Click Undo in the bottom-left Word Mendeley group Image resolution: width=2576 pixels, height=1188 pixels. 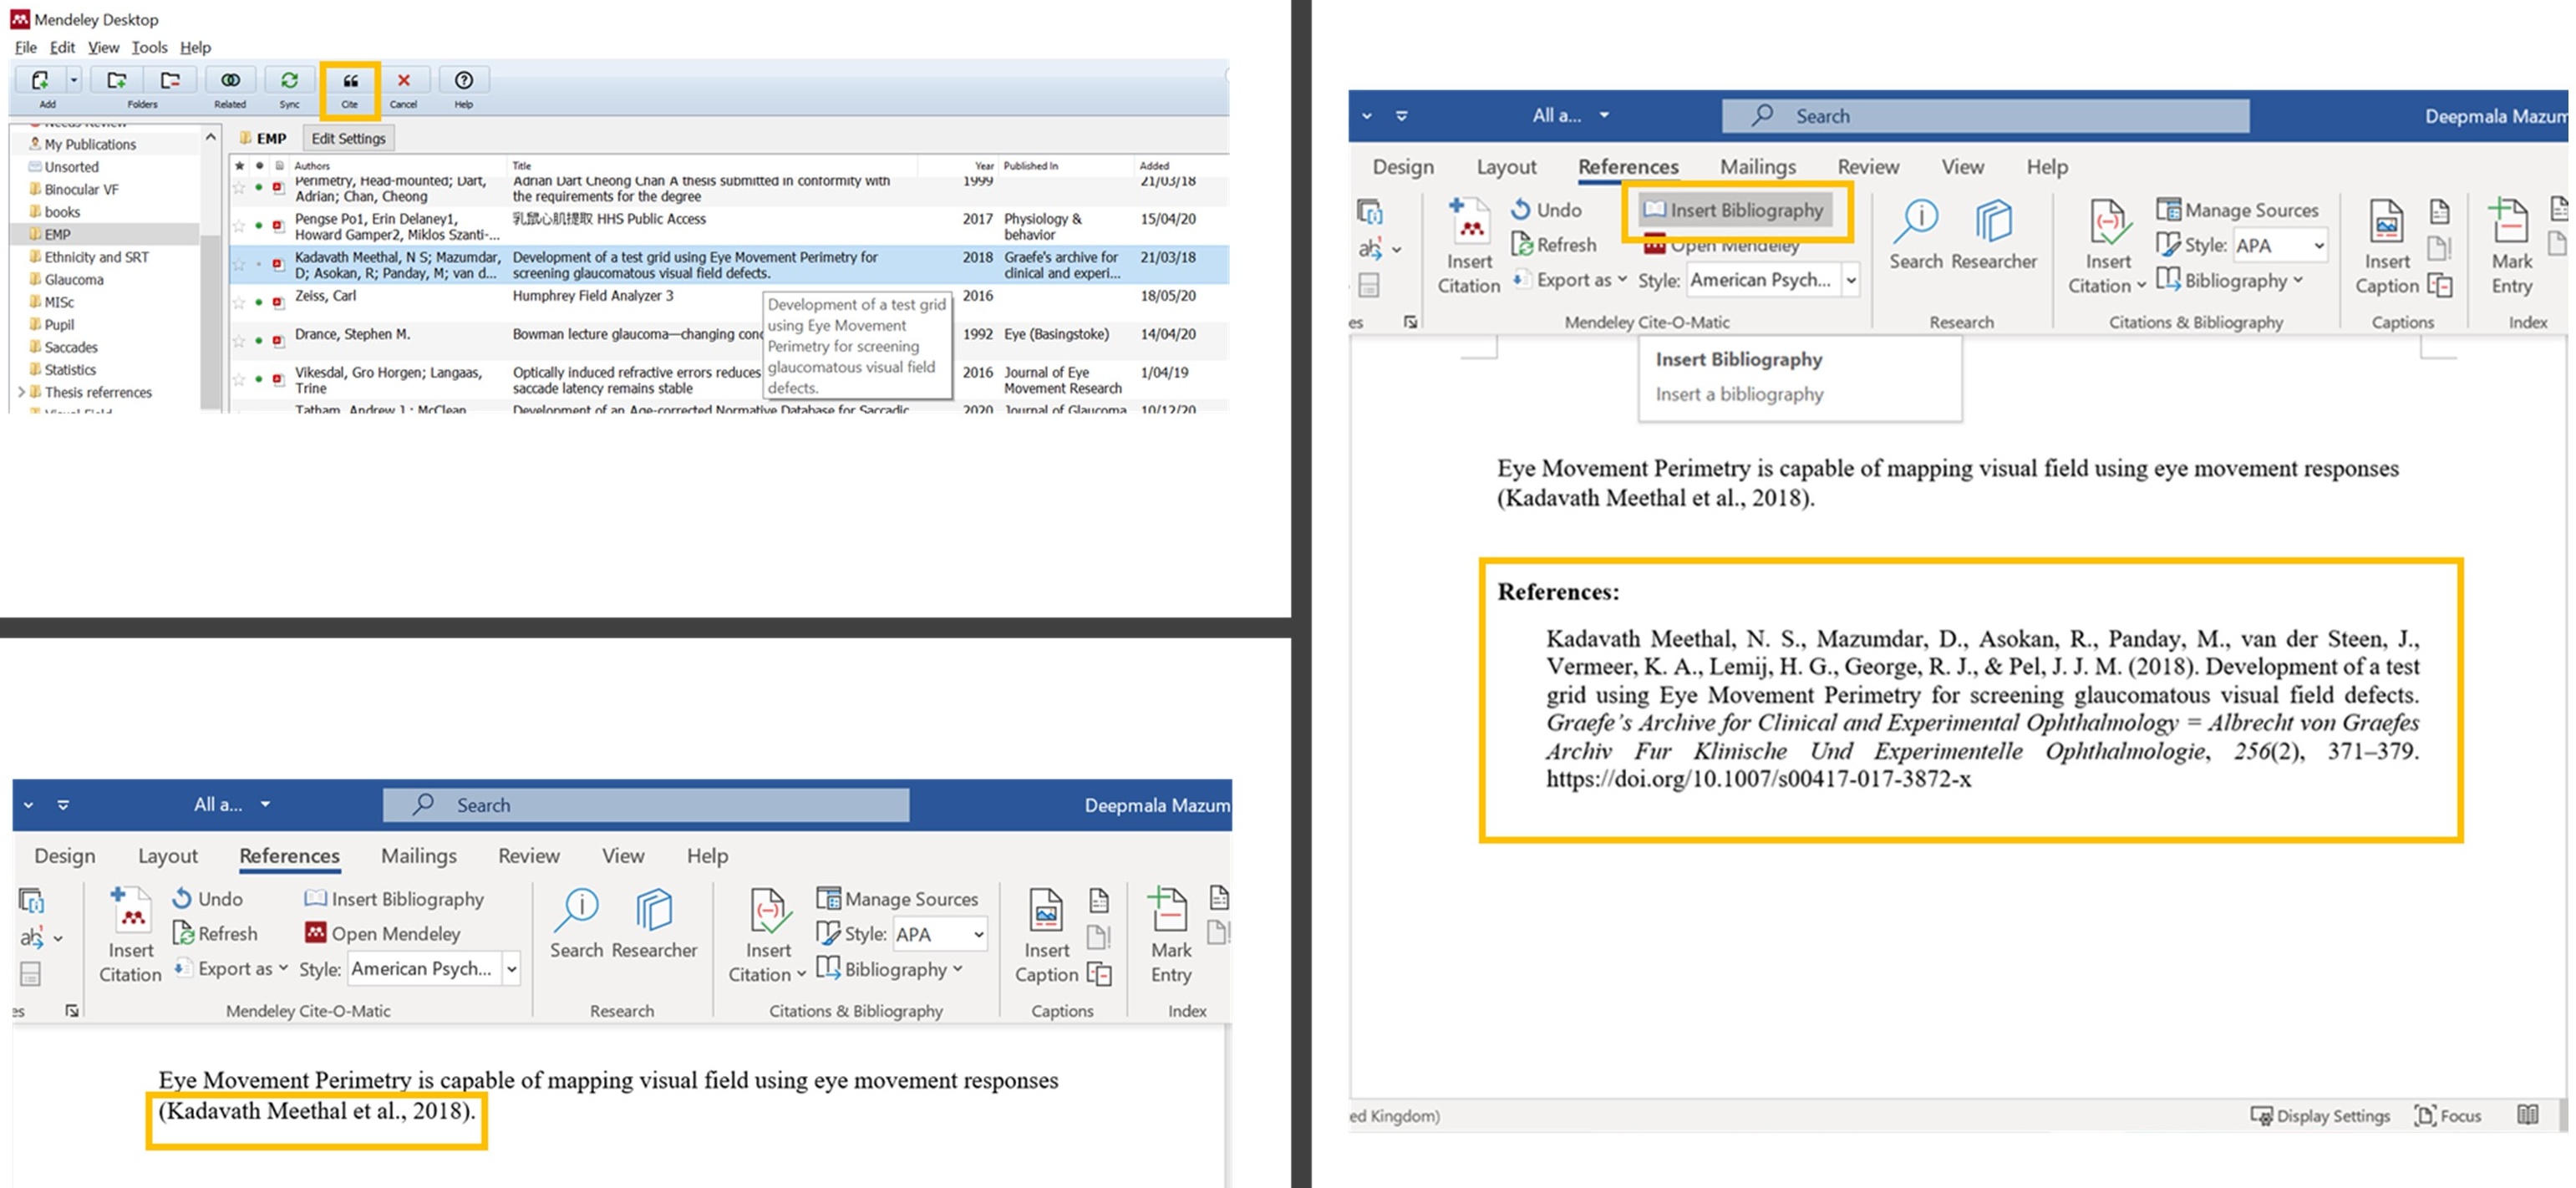(x=208, y=899)
